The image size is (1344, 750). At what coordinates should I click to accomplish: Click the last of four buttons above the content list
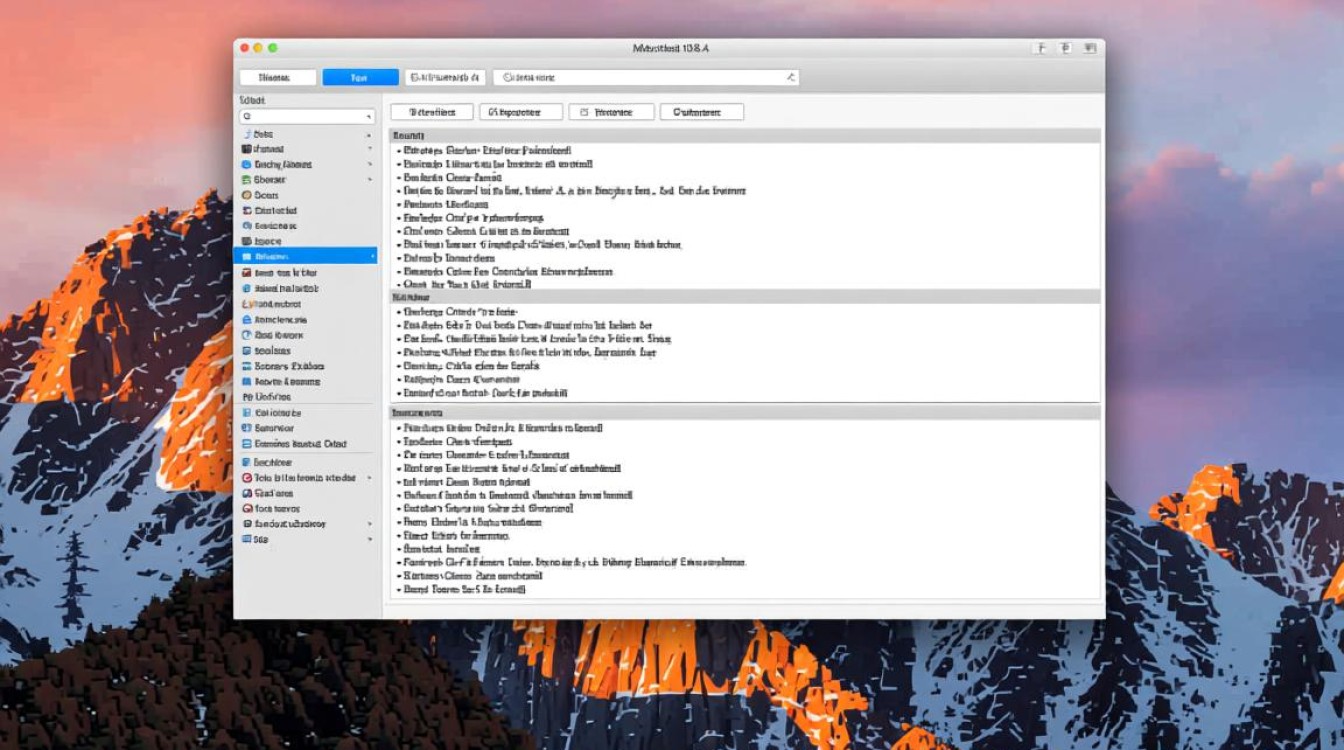[701, 112]
